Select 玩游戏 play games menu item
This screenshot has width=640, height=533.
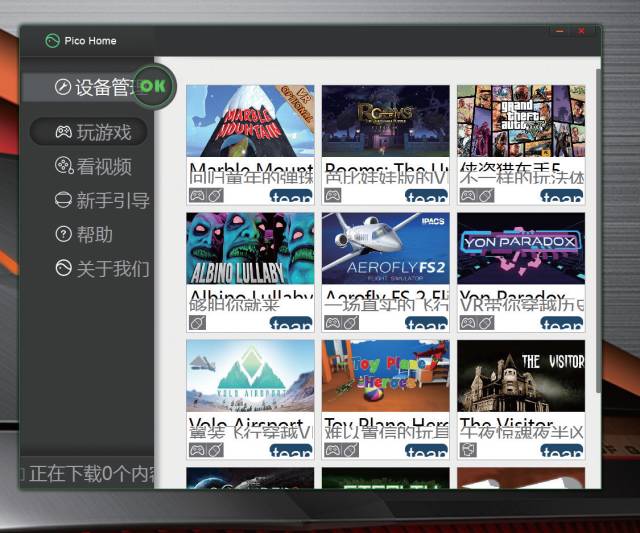pos(89,132)
